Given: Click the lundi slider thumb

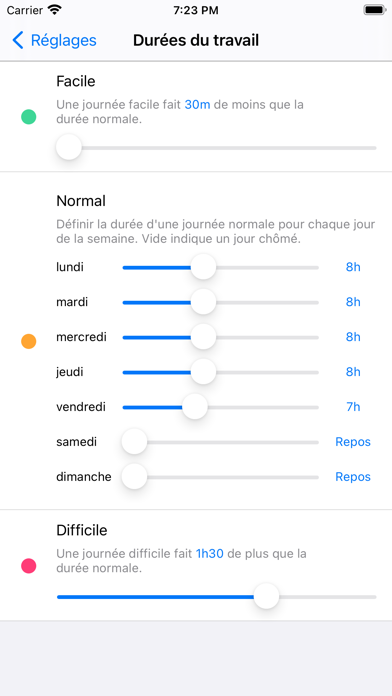Looking at the screenshot, I should point(203,267).
